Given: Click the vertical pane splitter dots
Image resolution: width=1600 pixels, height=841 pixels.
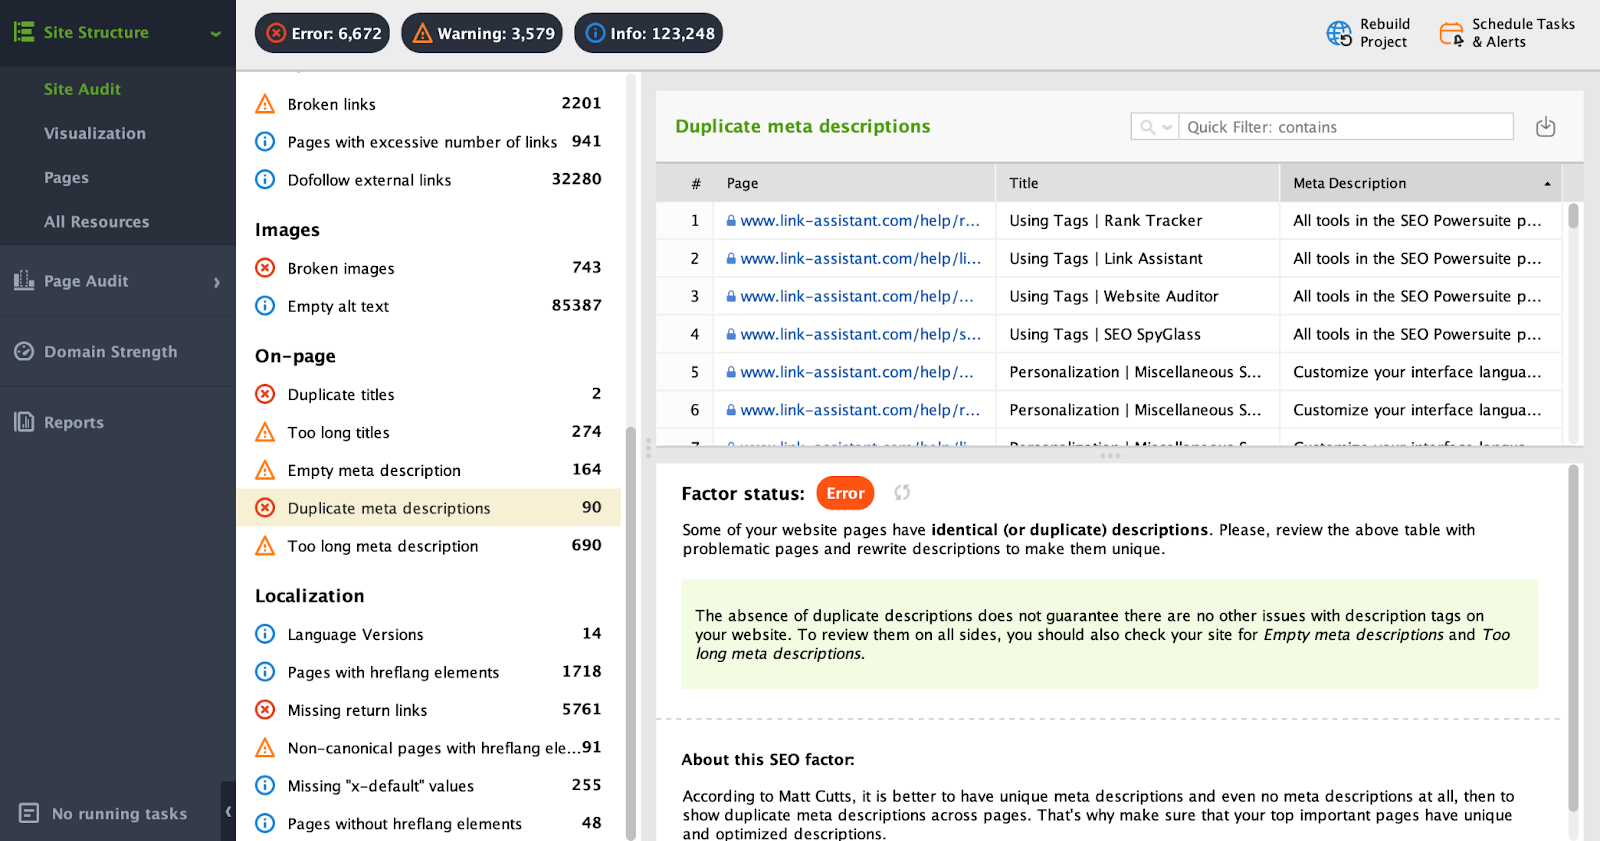Looking at the screenshot, I should click(x=648, y=447).
